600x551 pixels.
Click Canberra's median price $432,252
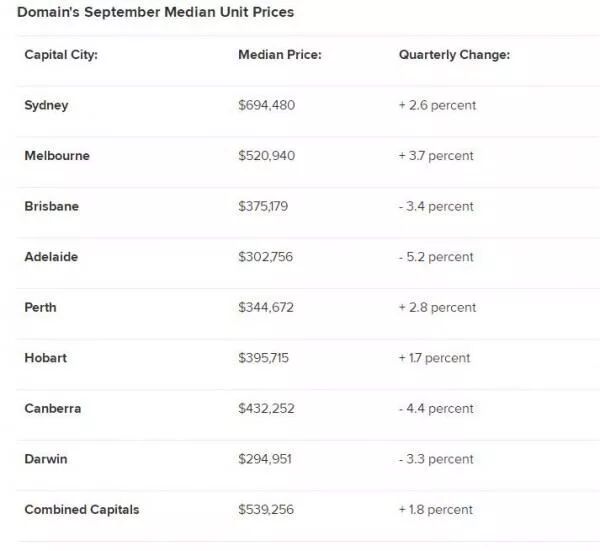coord(267,408)
